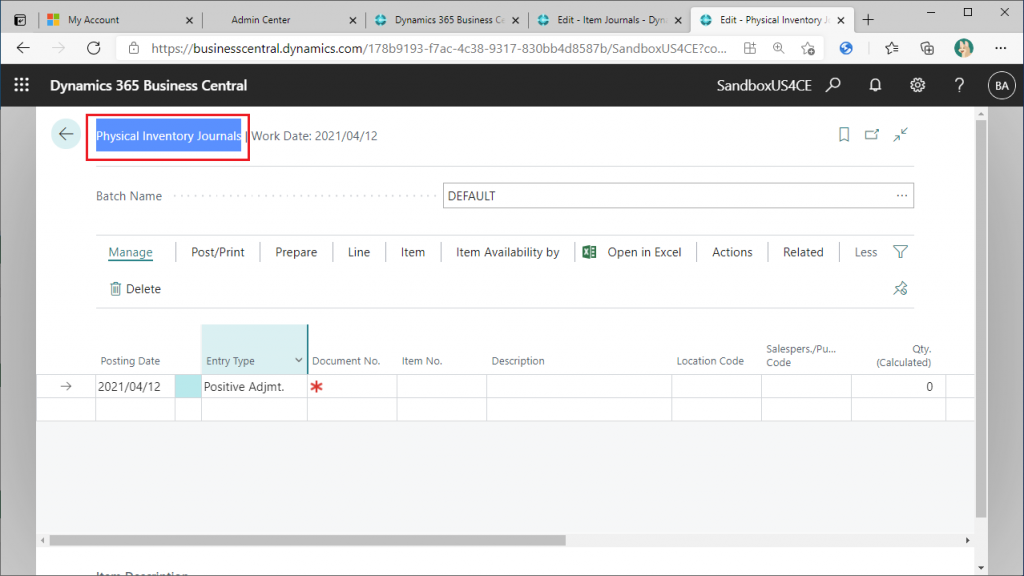This screenshot has height=576, width=1024.
Task: Open browser zoom magnifier in address bar
Action: tap(778, 48)
